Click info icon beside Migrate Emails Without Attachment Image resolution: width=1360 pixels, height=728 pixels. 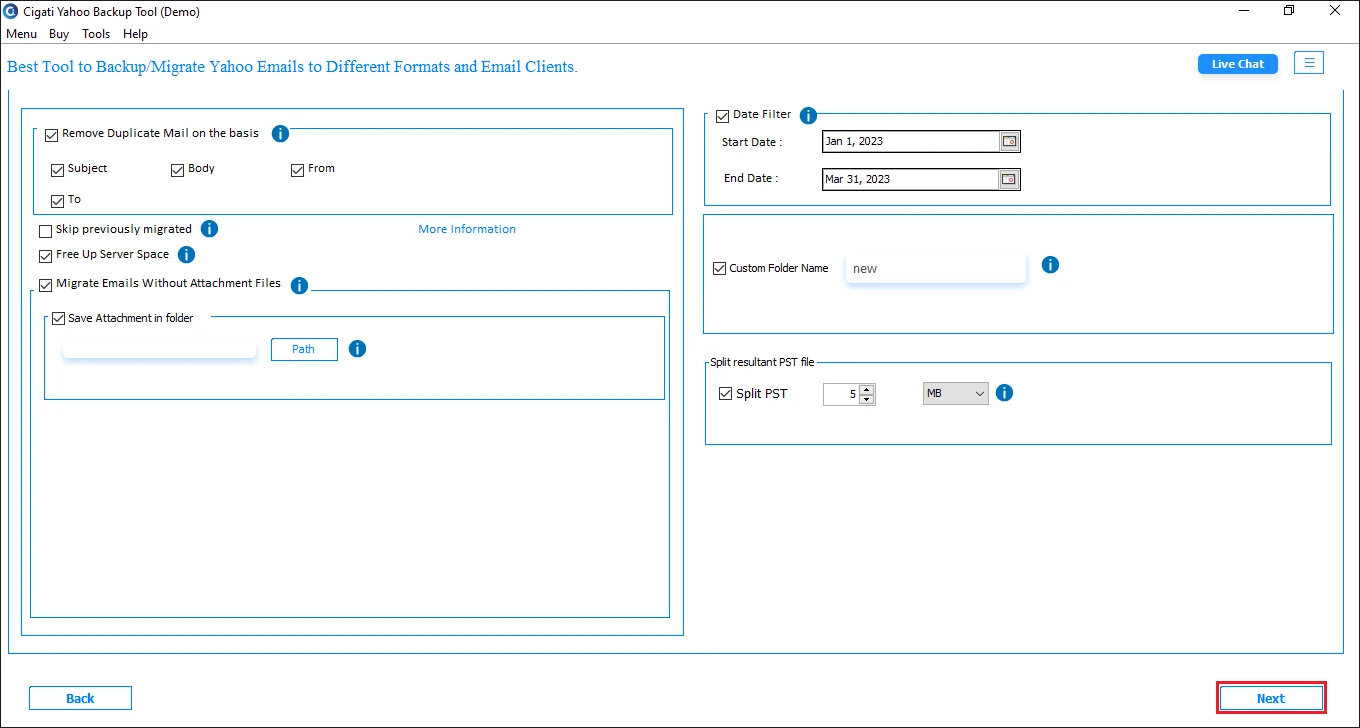[x=299, y=285]
